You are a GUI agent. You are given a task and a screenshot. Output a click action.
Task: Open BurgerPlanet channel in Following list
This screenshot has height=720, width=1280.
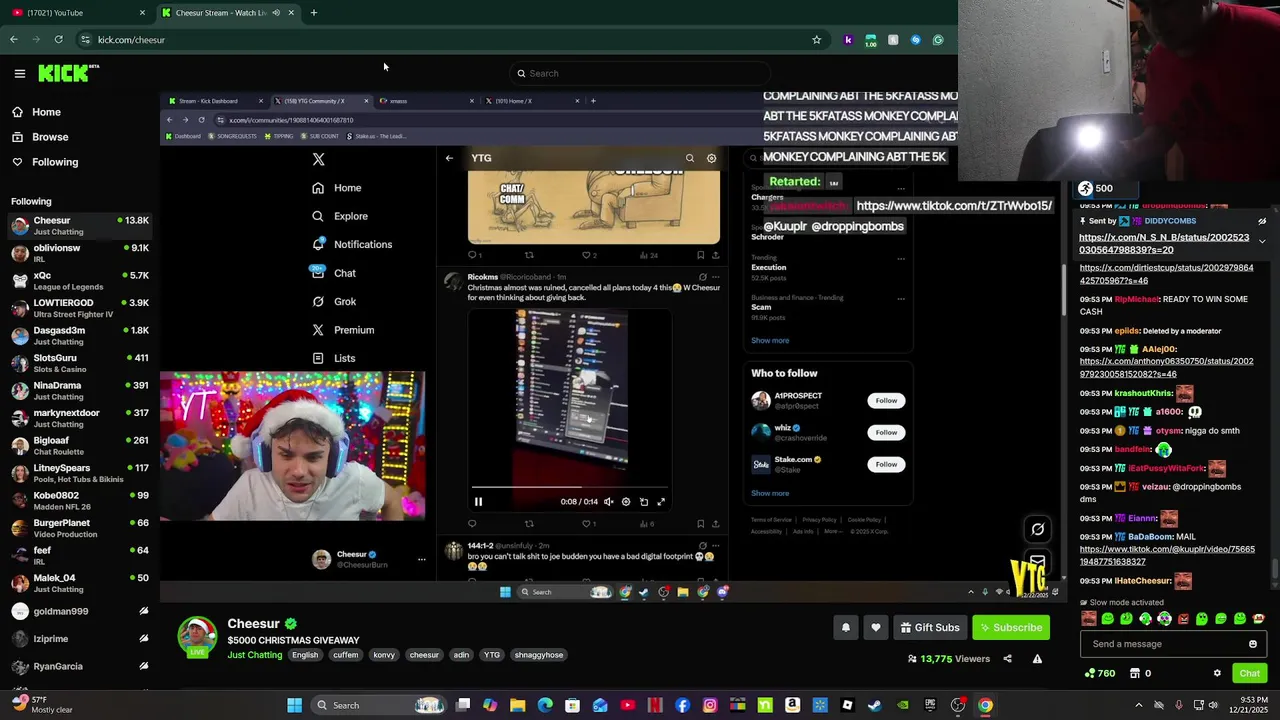tap(80, 528)
